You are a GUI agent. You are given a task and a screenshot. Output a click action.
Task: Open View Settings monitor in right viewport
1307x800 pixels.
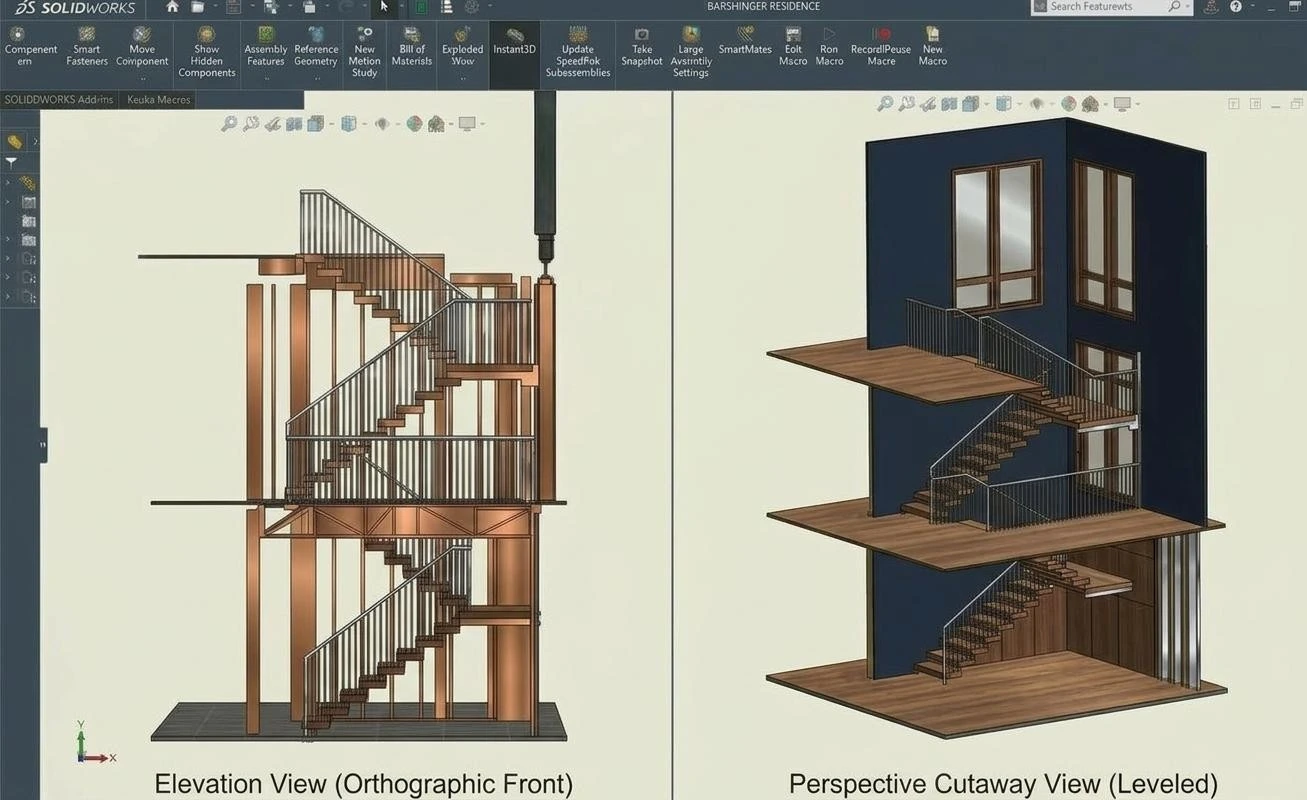1122,104
